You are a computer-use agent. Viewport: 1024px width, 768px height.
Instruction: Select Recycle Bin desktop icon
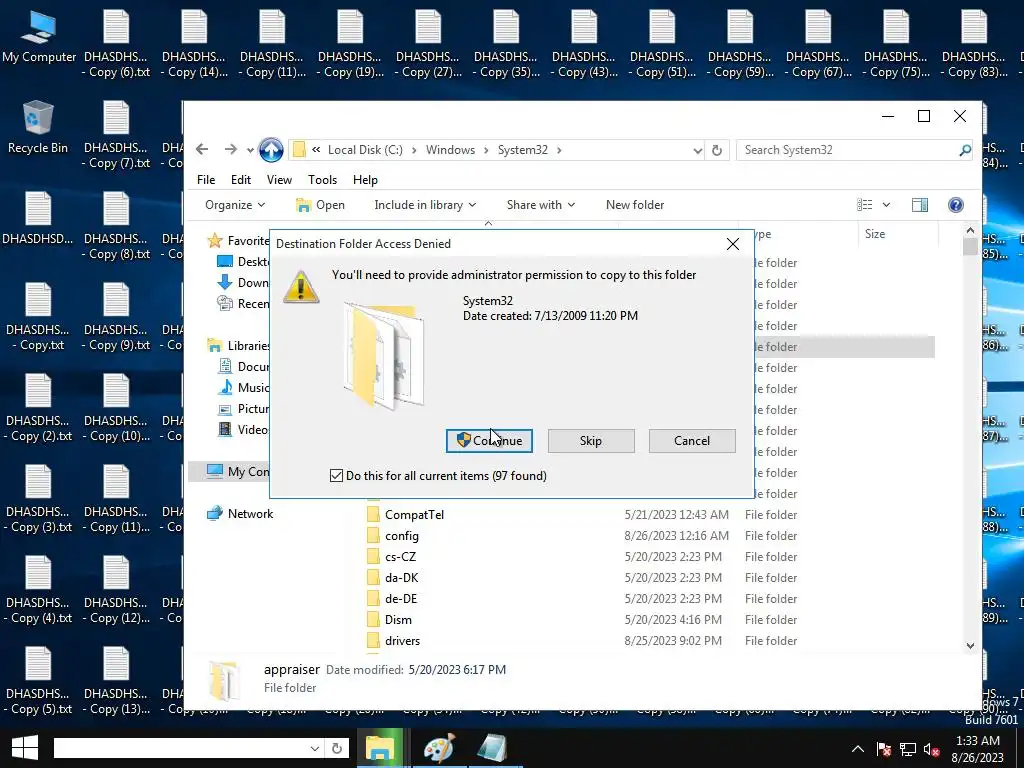pos(38,127)
